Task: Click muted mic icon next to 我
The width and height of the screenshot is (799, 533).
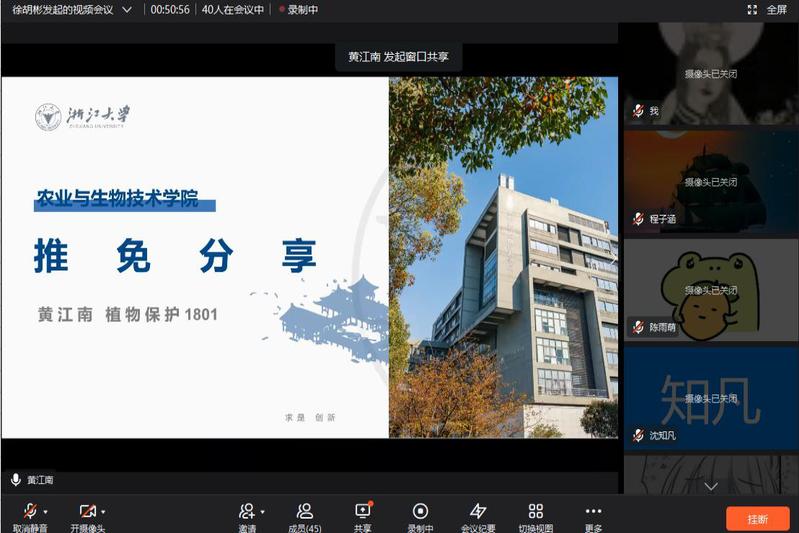Action: point(638,111)
